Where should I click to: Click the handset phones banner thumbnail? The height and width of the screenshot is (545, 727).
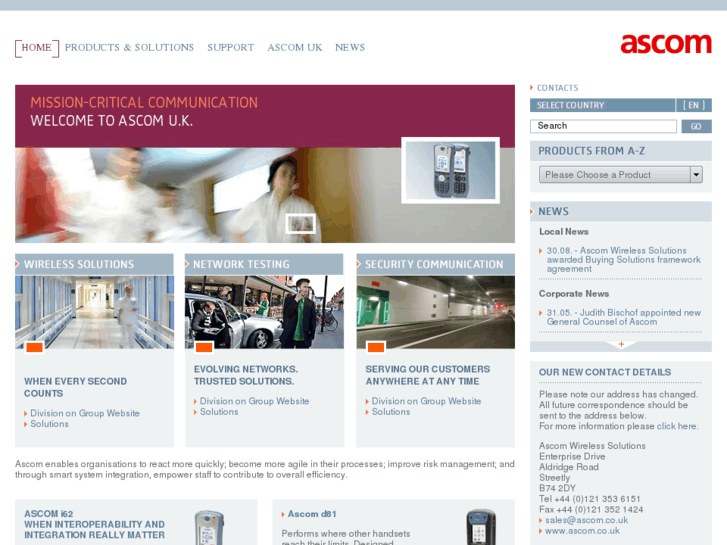coord(450,170)
